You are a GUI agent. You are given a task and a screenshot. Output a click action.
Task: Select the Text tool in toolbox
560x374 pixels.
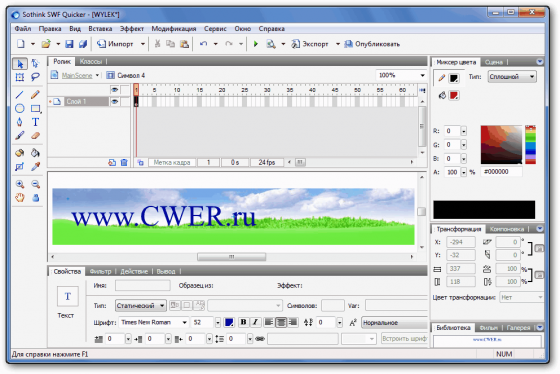[x=35, y=122]
